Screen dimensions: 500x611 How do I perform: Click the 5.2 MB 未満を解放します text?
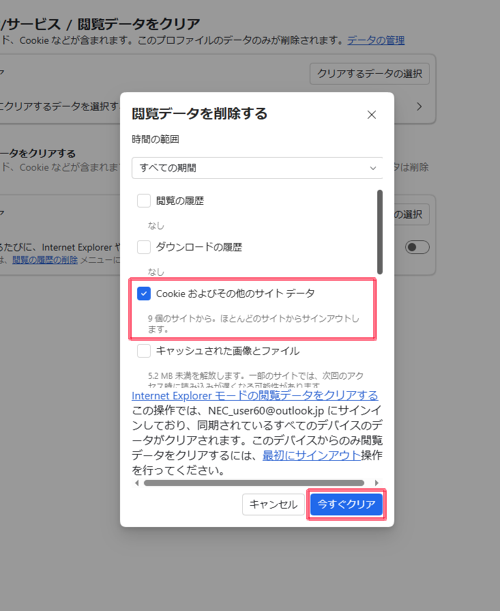(255, 379)
